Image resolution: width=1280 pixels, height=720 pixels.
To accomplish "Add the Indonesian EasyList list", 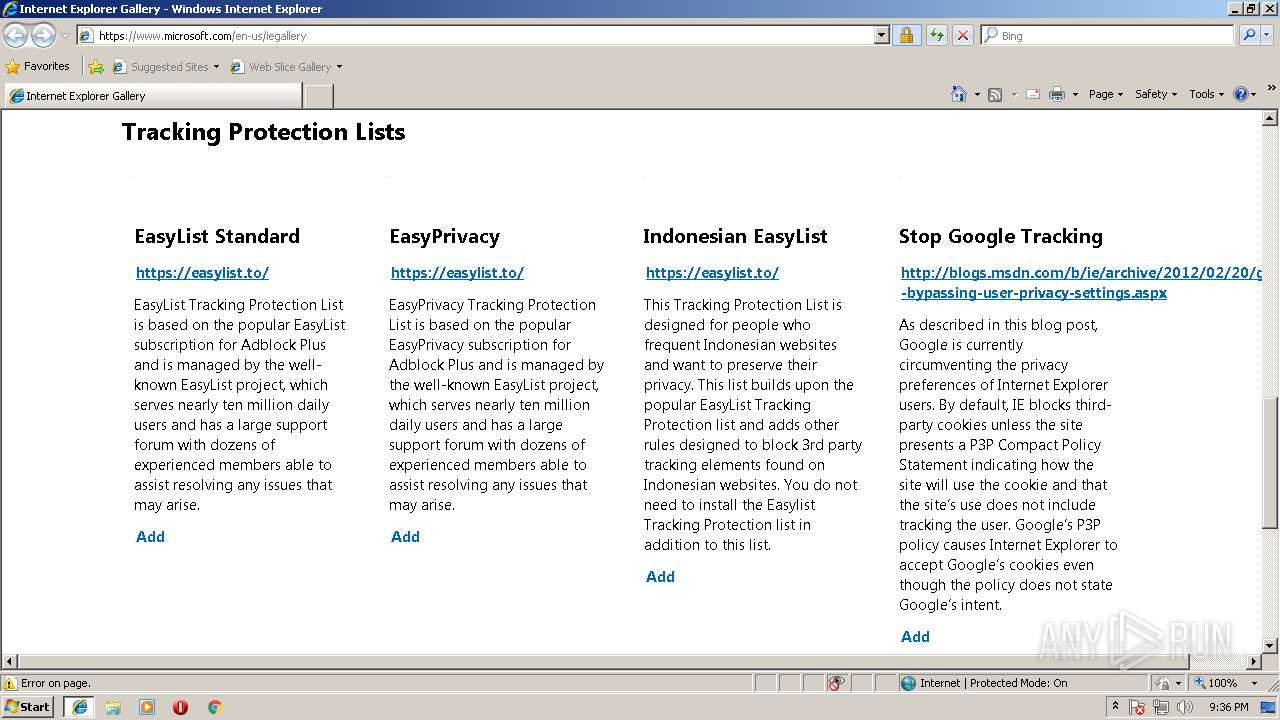I will click(660, 577).
